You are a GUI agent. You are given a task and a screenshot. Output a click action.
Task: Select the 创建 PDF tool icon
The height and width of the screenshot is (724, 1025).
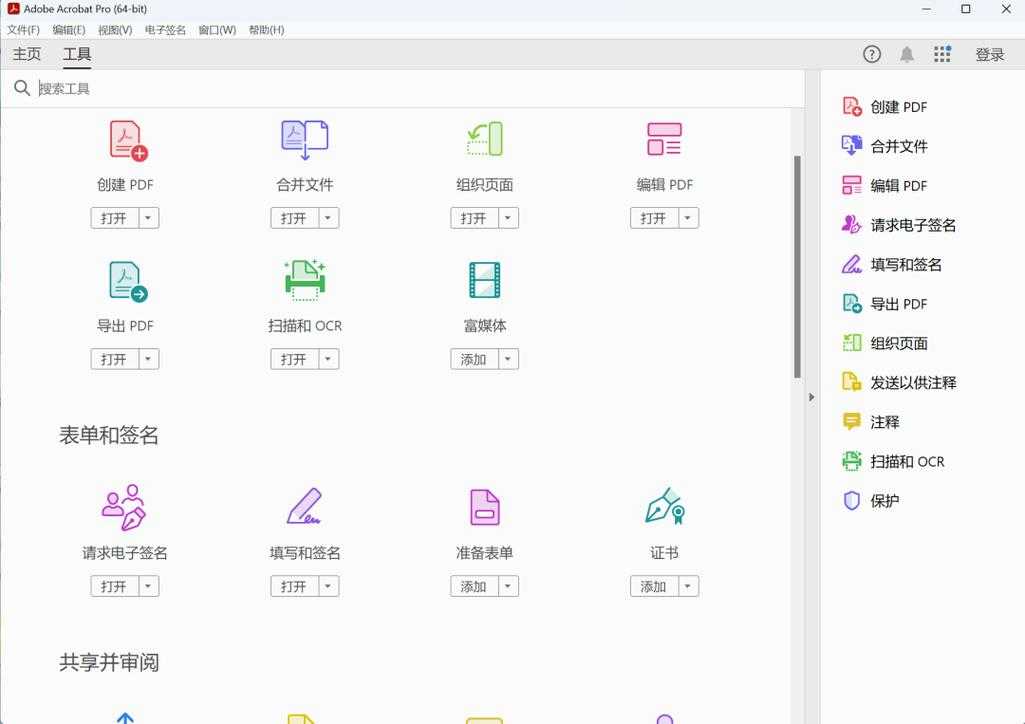(125, 140)
